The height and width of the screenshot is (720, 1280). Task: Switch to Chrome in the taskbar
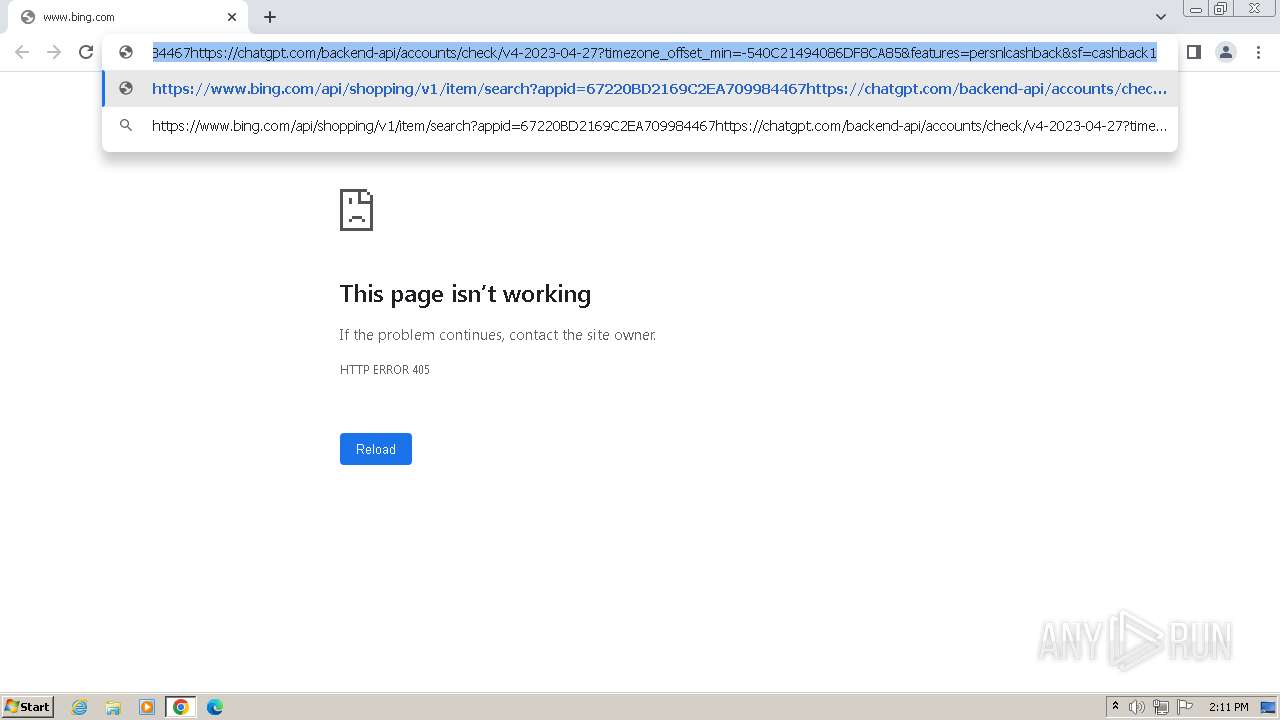coord(181,707)
